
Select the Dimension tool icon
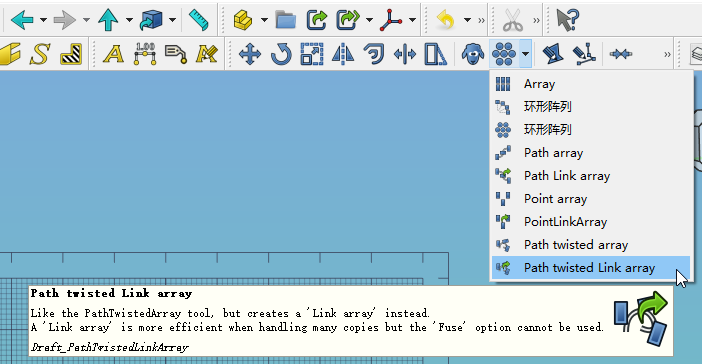(x=145, y=54)
